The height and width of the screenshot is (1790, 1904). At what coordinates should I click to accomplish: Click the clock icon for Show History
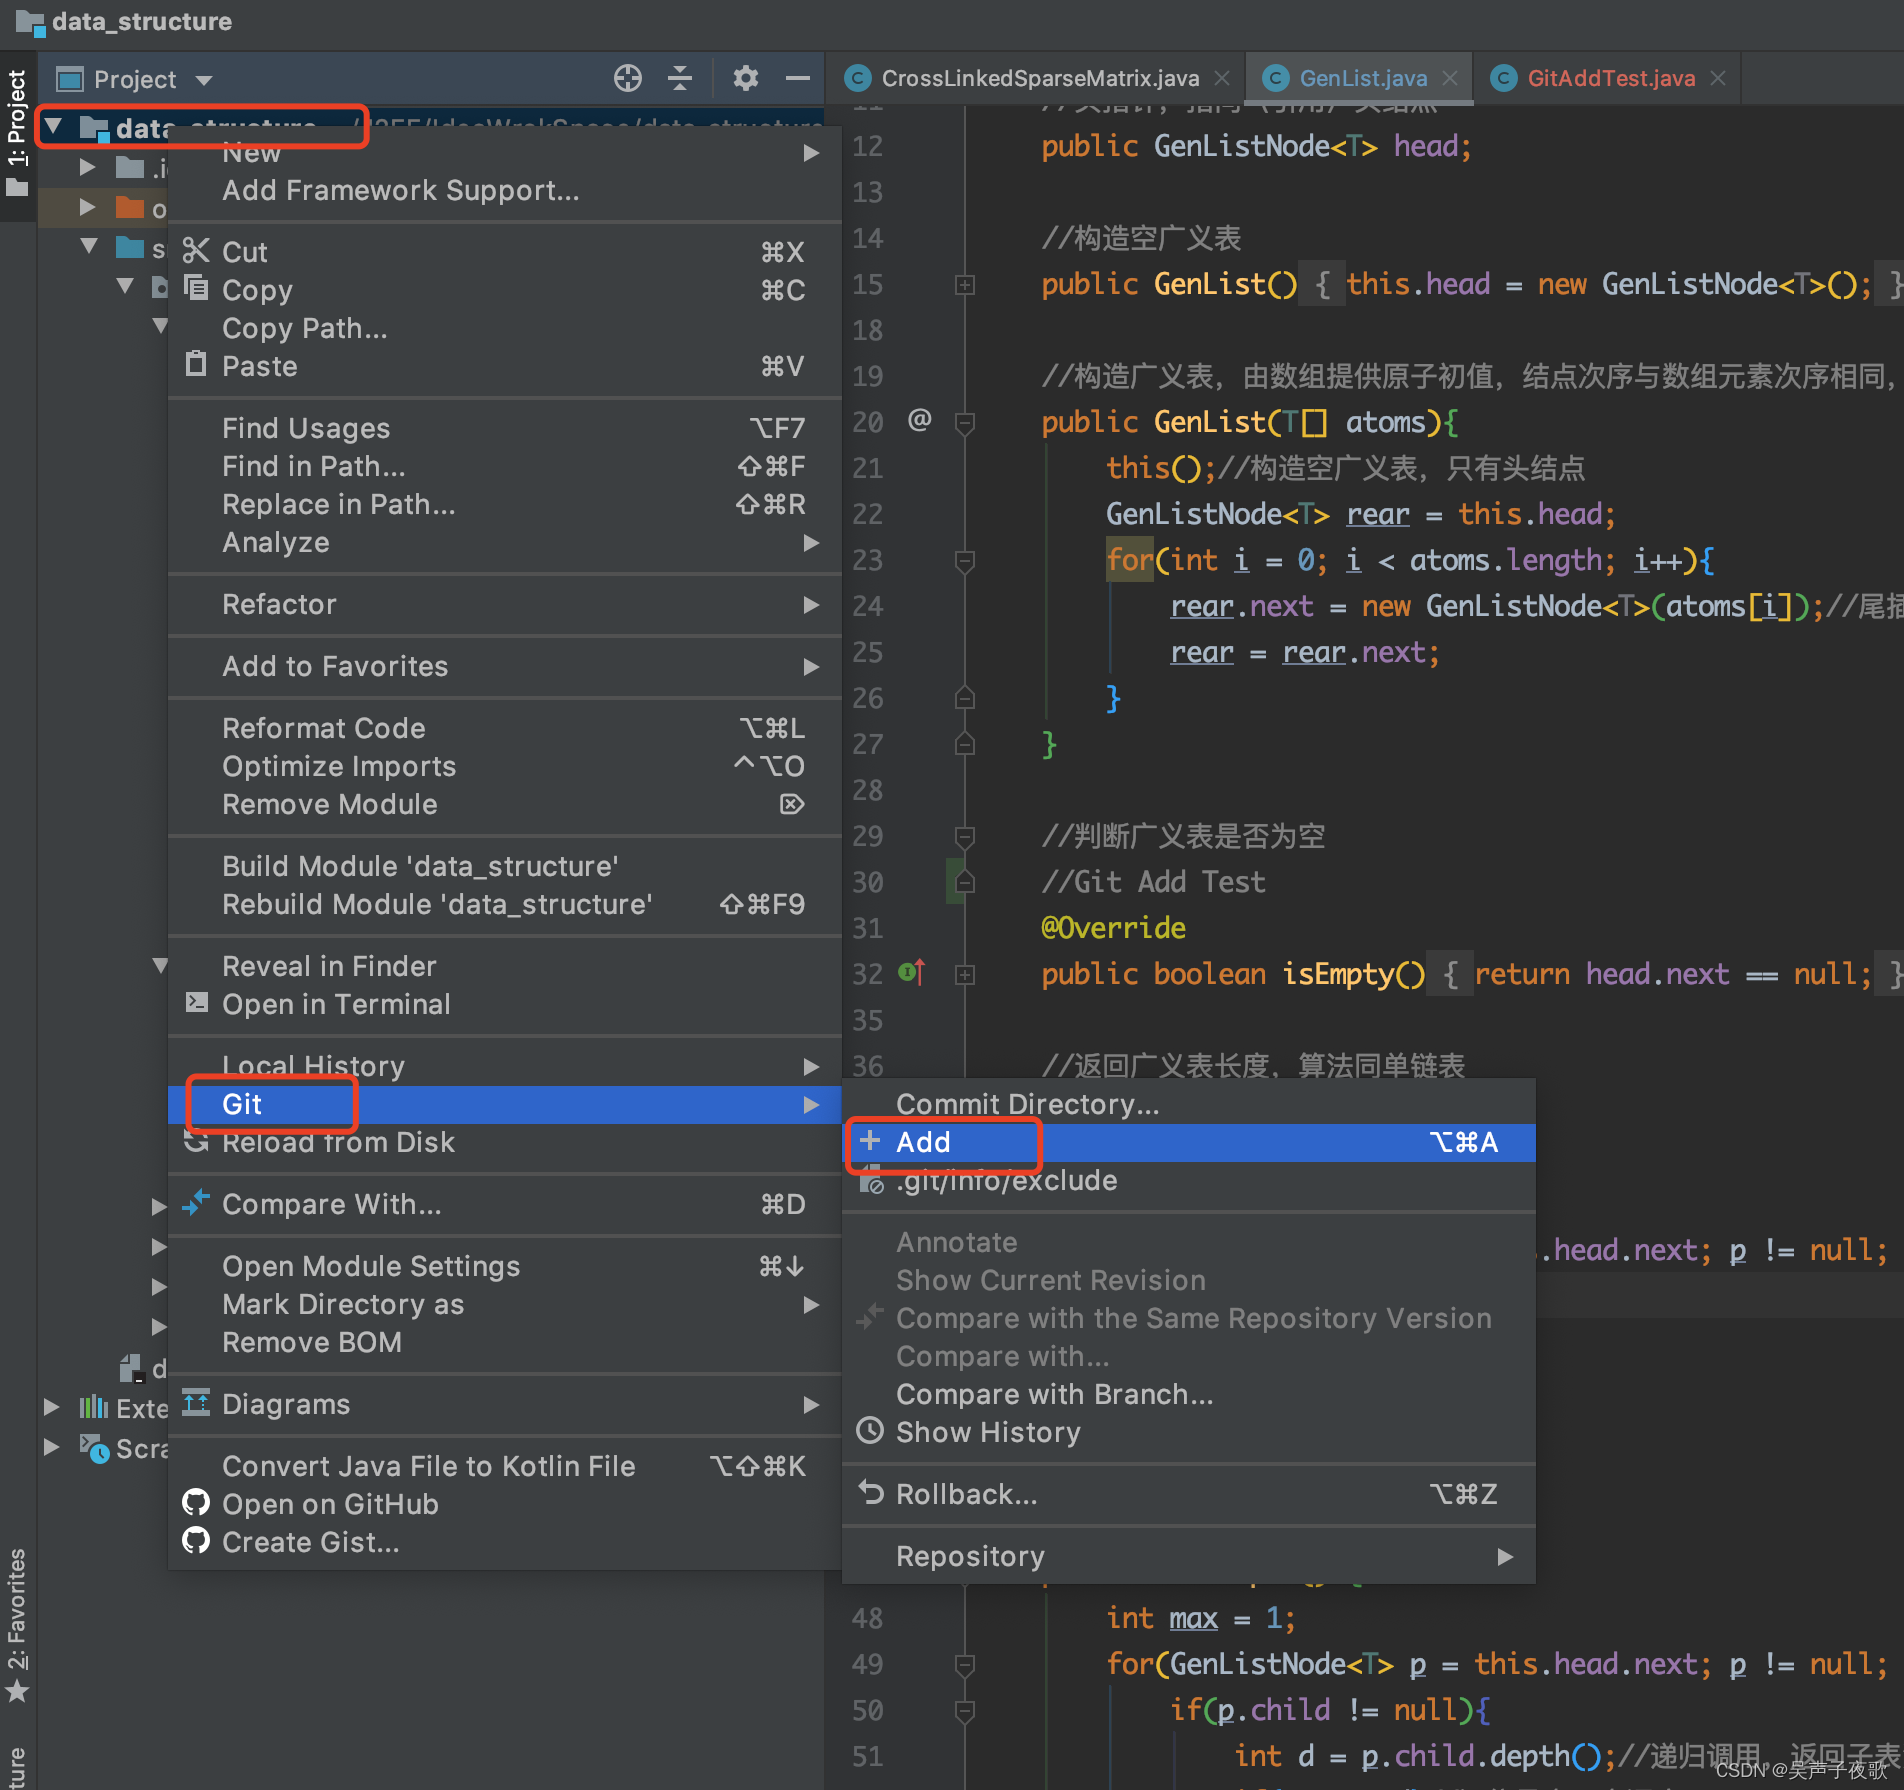pos(870,1431)
